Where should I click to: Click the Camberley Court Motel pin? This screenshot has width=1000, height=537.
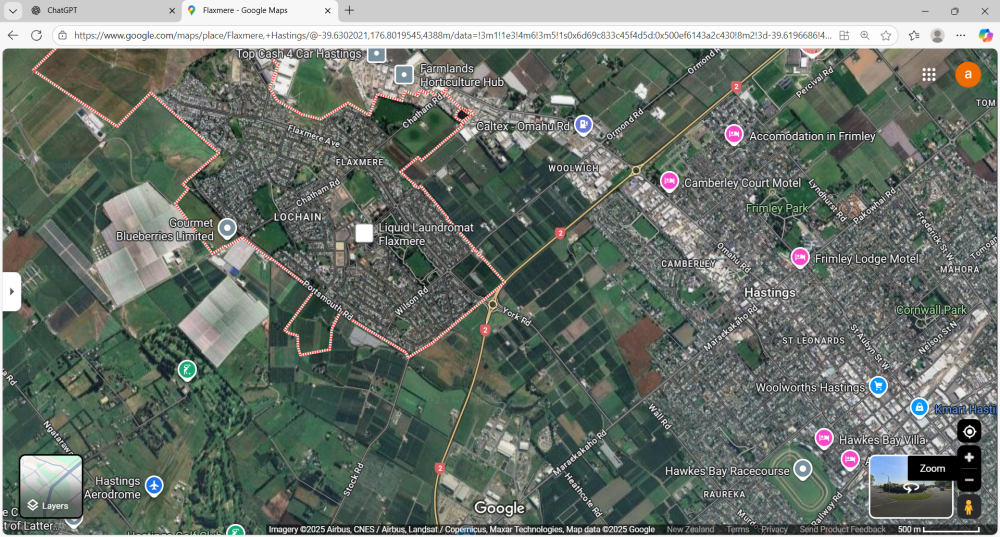click(669, 181)
